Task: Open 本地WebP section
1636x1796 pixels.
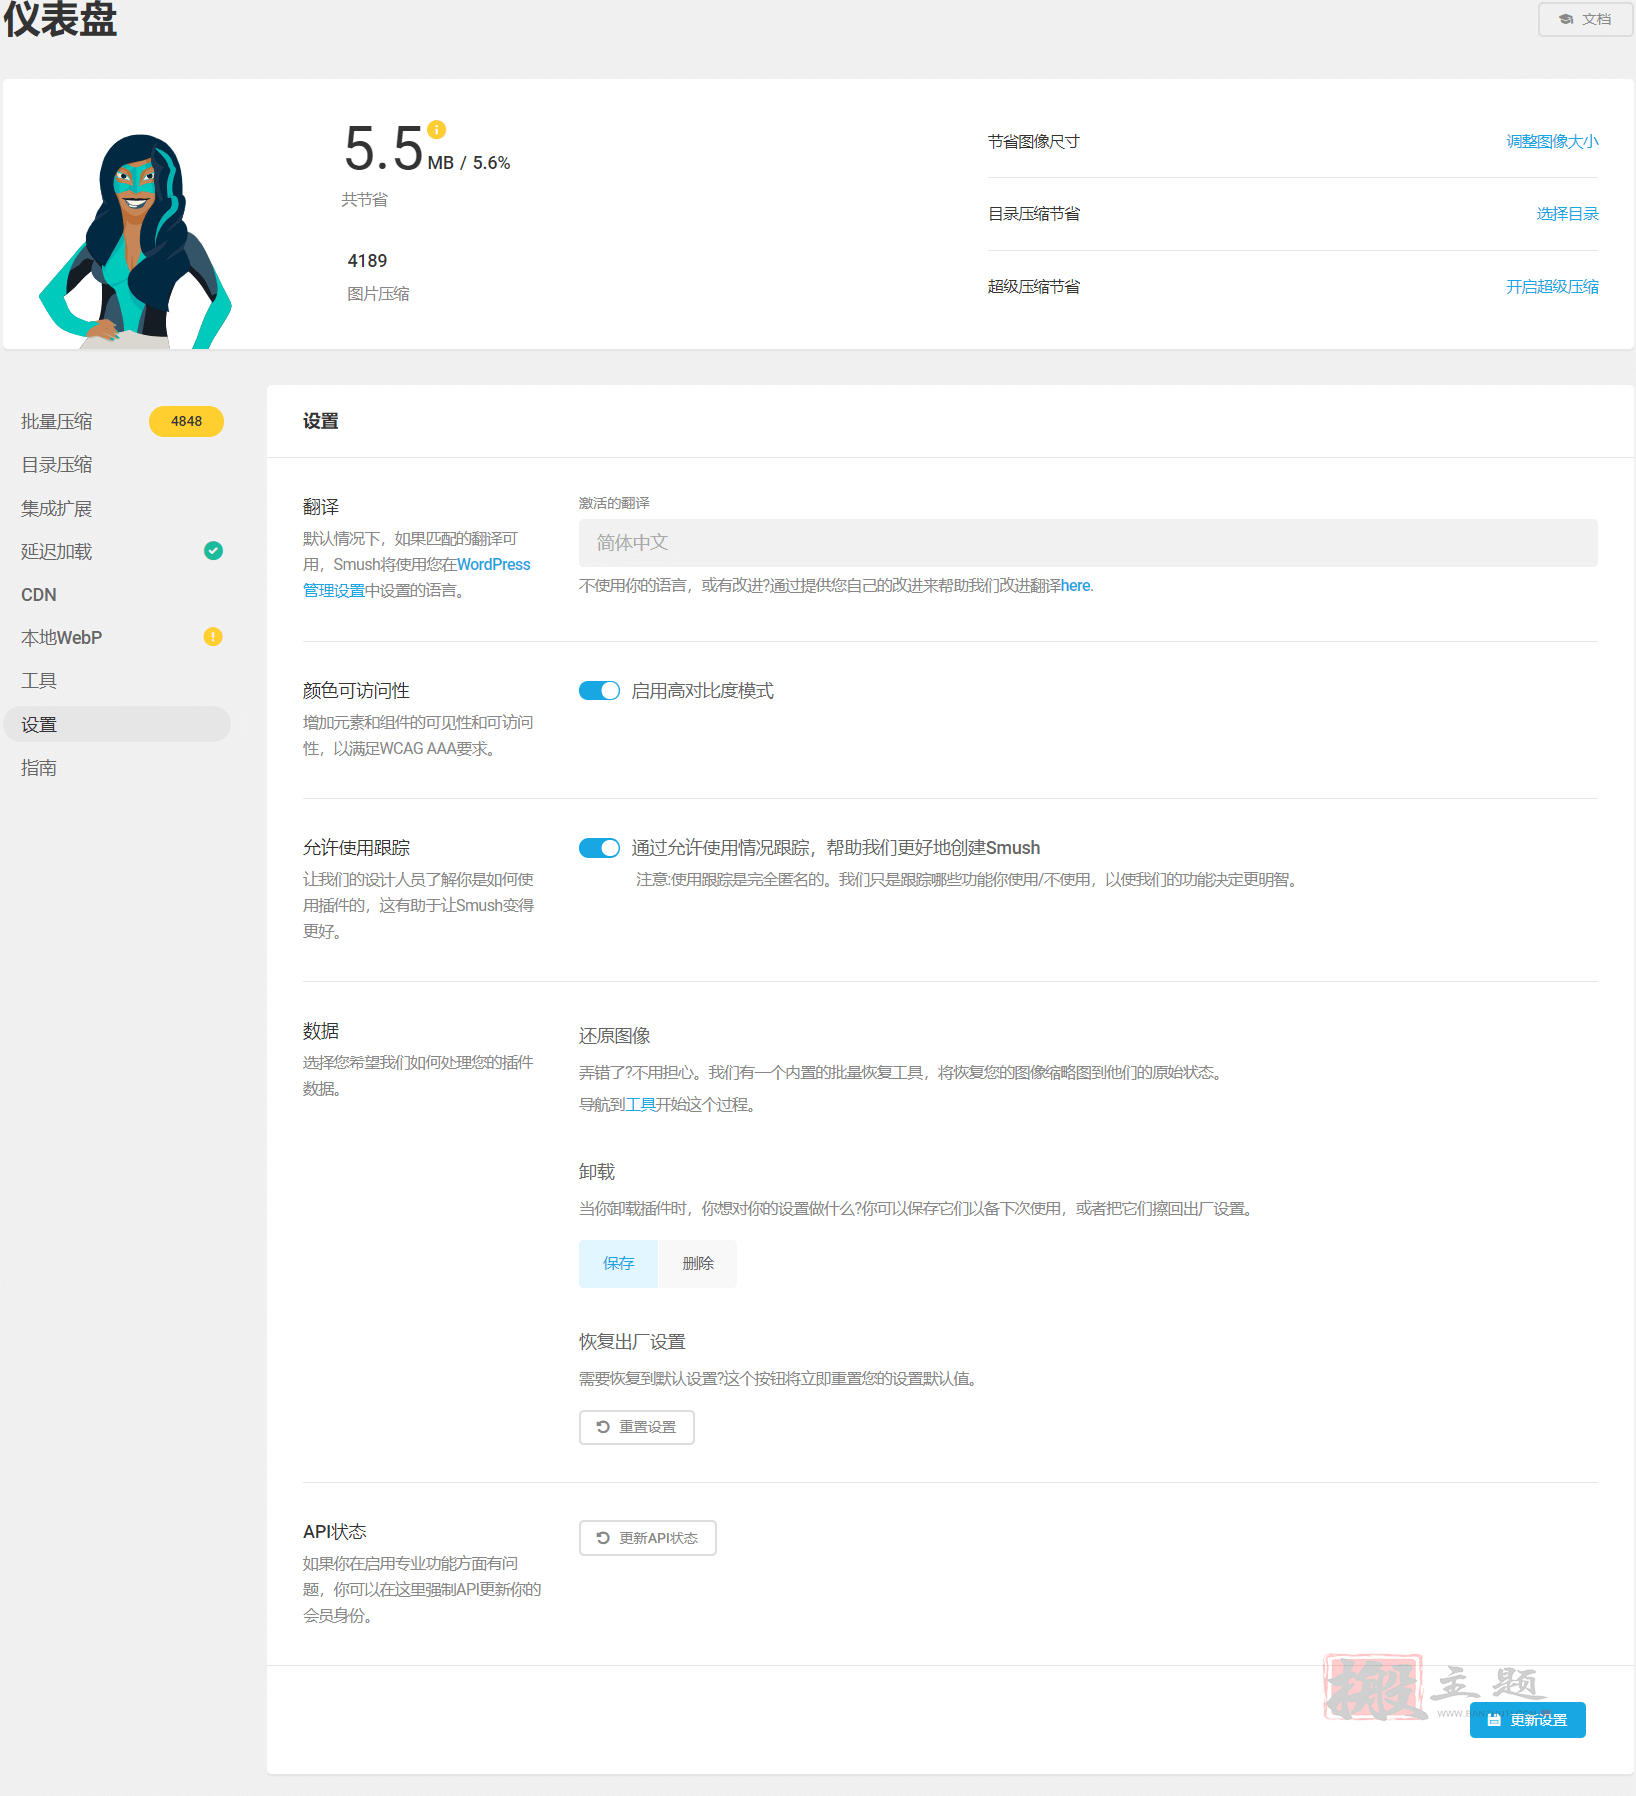Action: pos(62,638)
